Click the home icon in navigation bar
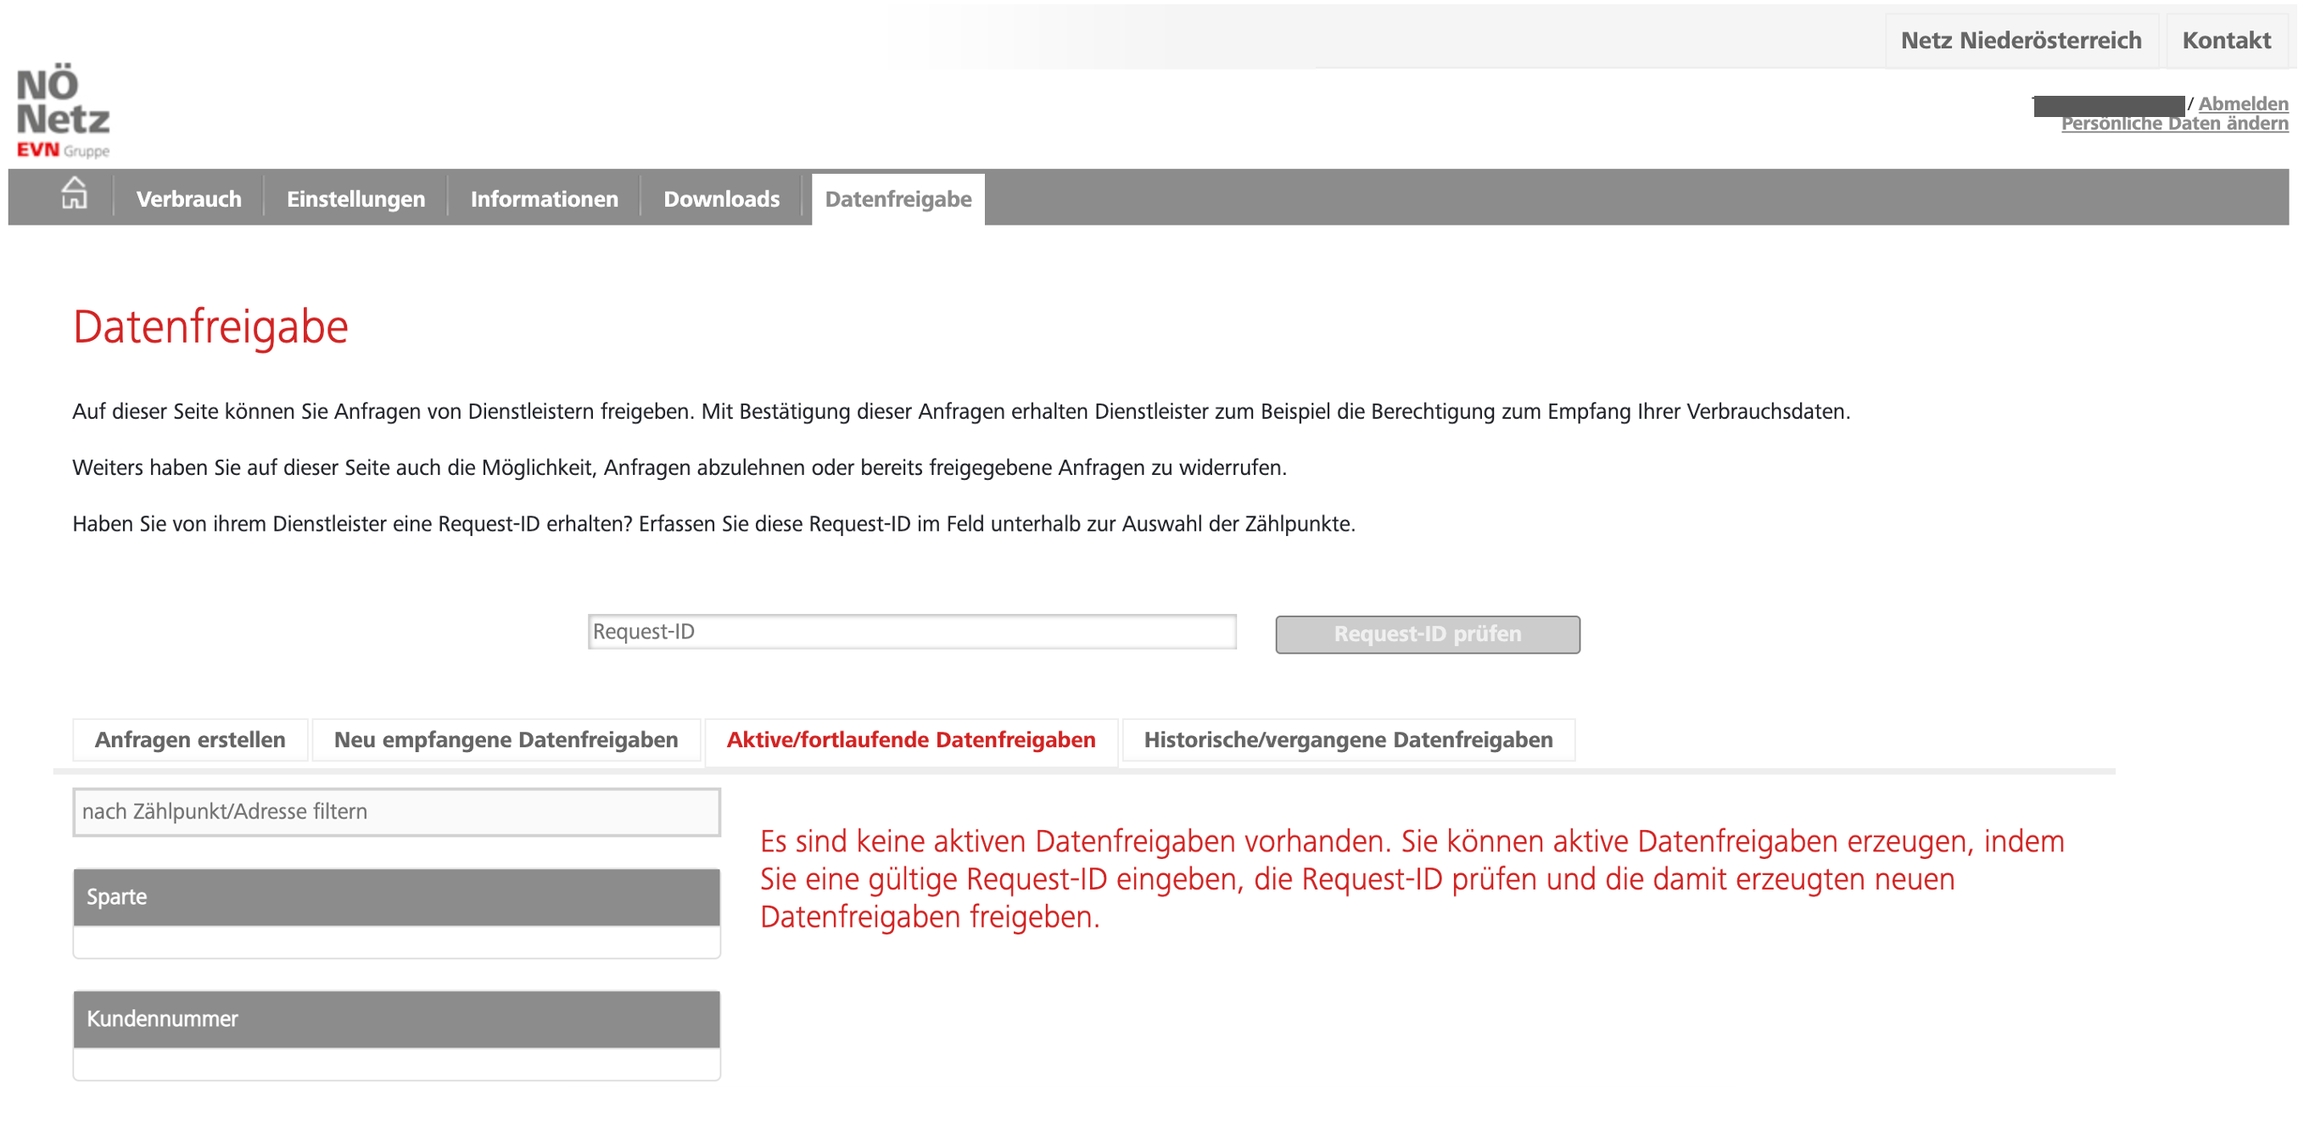 (x=74, y=194)
